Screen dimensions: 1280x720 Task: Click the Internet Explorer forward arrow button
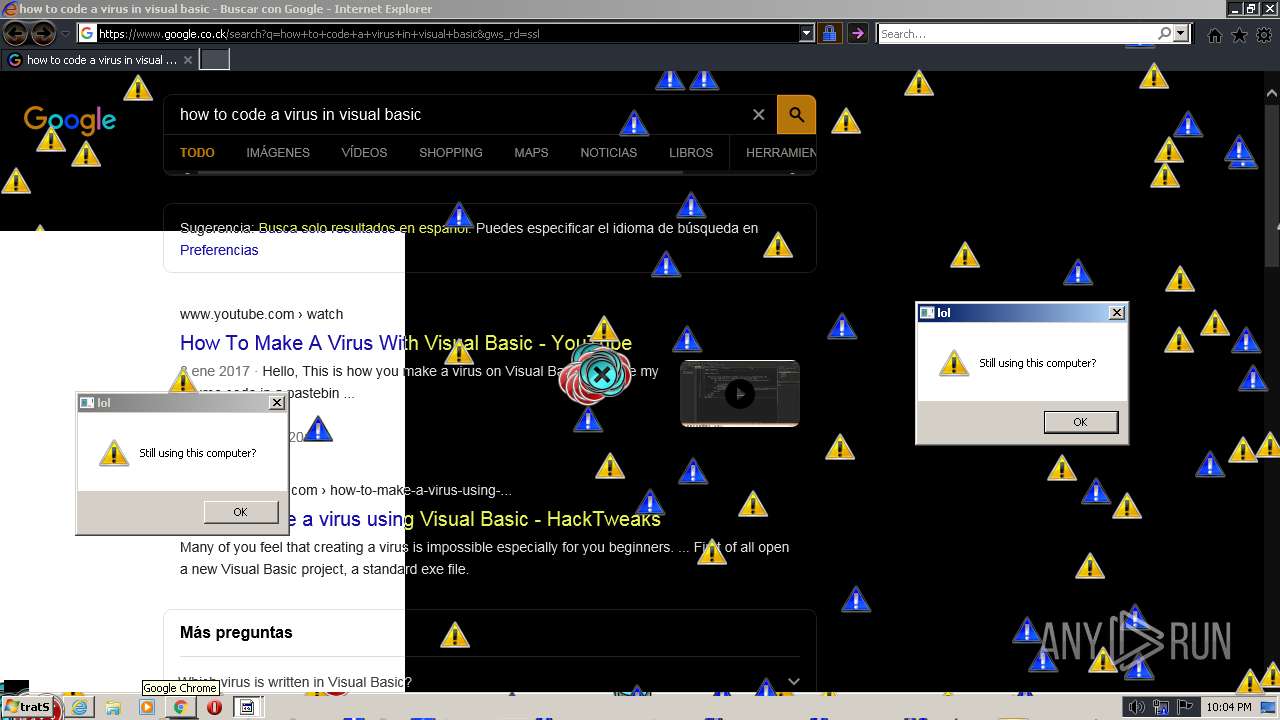pos(43,33)
